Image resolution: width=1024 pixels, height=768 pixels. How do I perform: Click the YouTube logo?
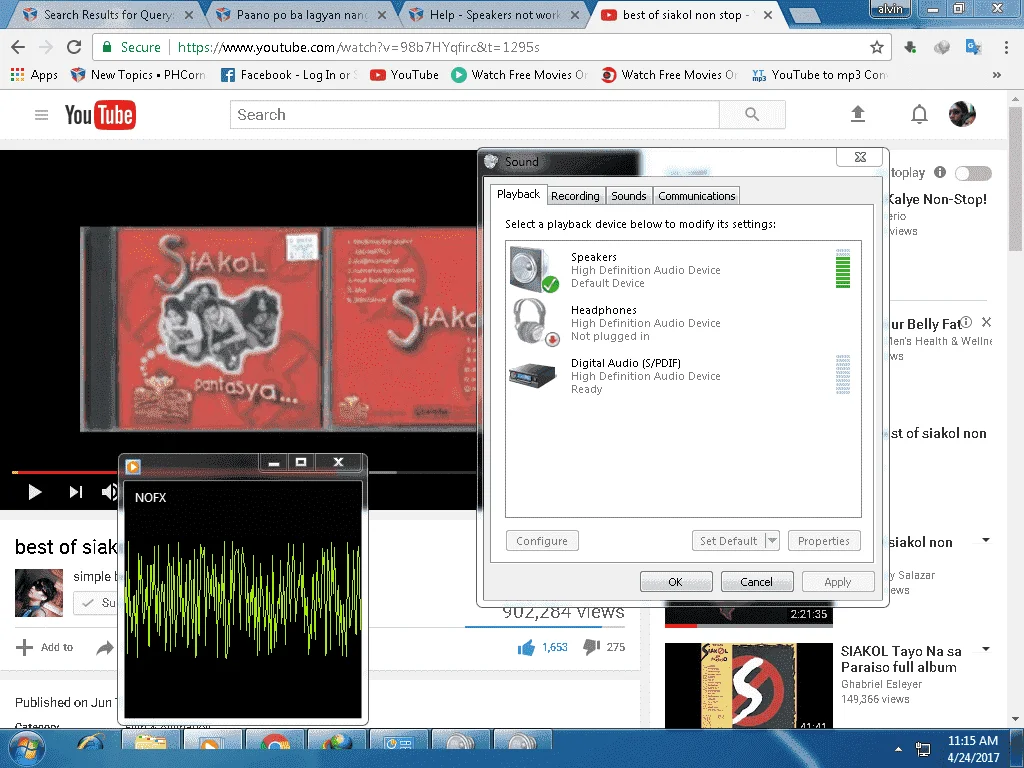pyautogui.click(x=100, y=115)
